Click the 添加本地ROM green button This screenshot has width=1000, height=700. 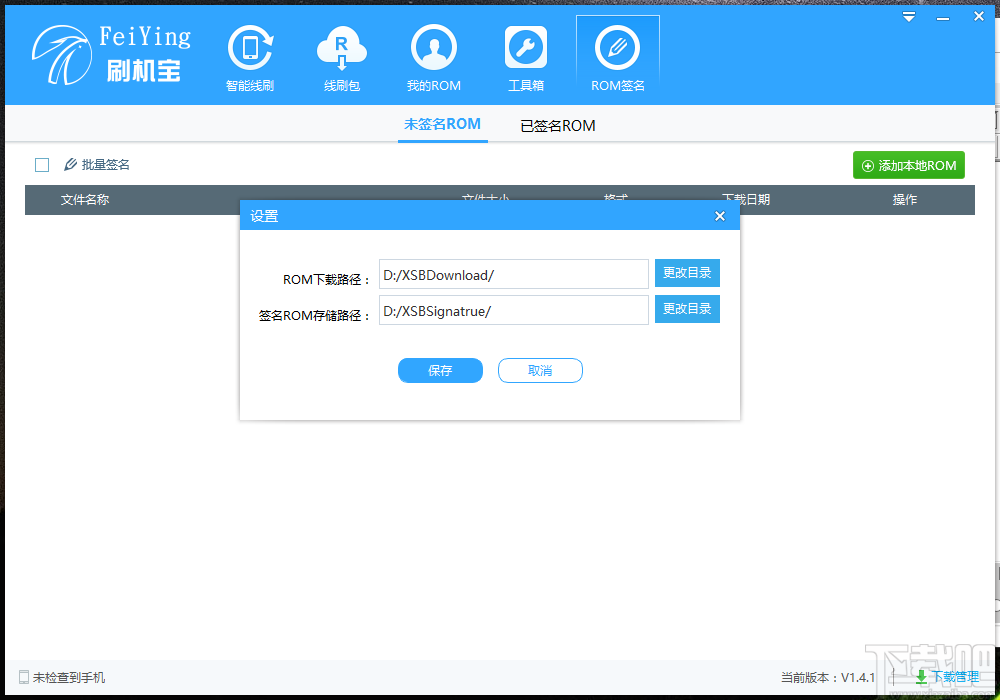click(909, 165)
